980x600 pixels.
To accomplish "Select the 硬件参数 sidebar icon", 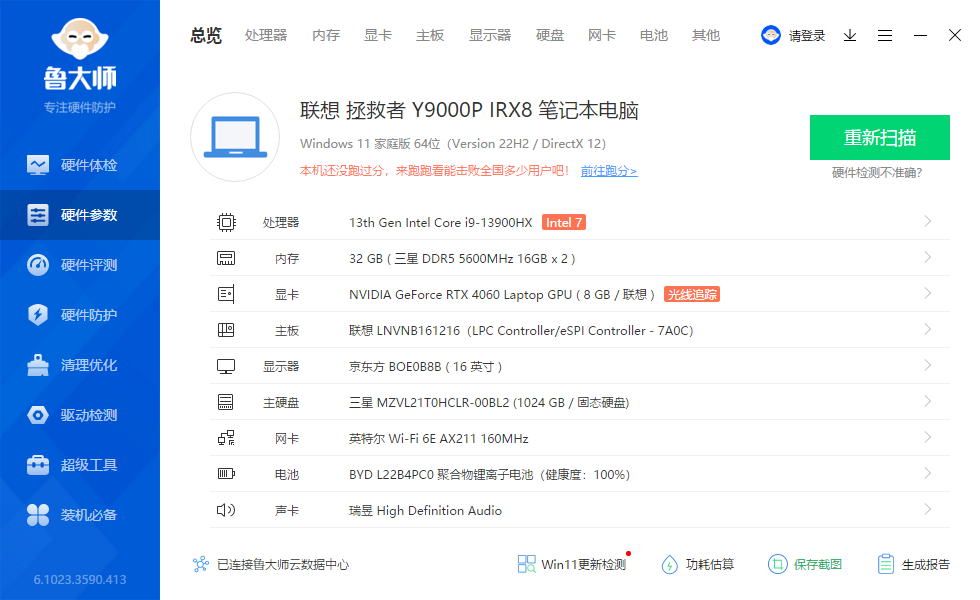I will click(x=38, y=215).
